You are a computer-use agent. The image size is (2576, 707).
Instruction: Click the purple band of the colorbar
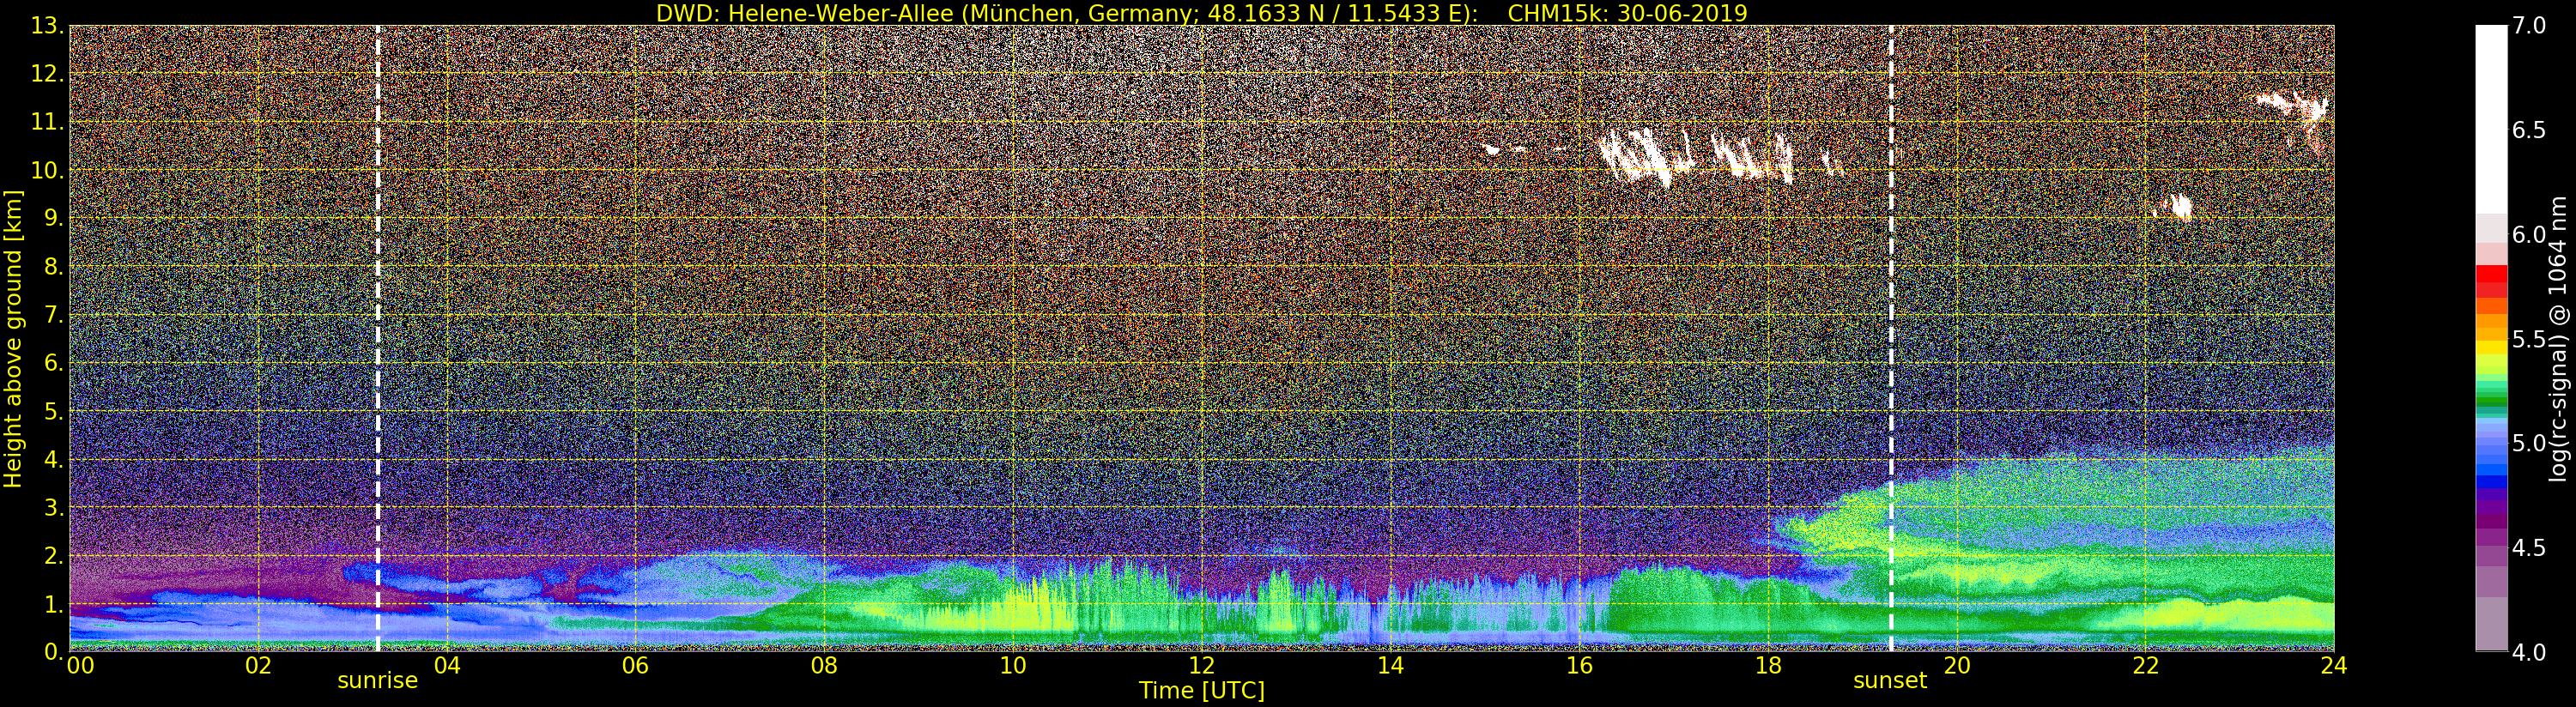[2491, 522]
